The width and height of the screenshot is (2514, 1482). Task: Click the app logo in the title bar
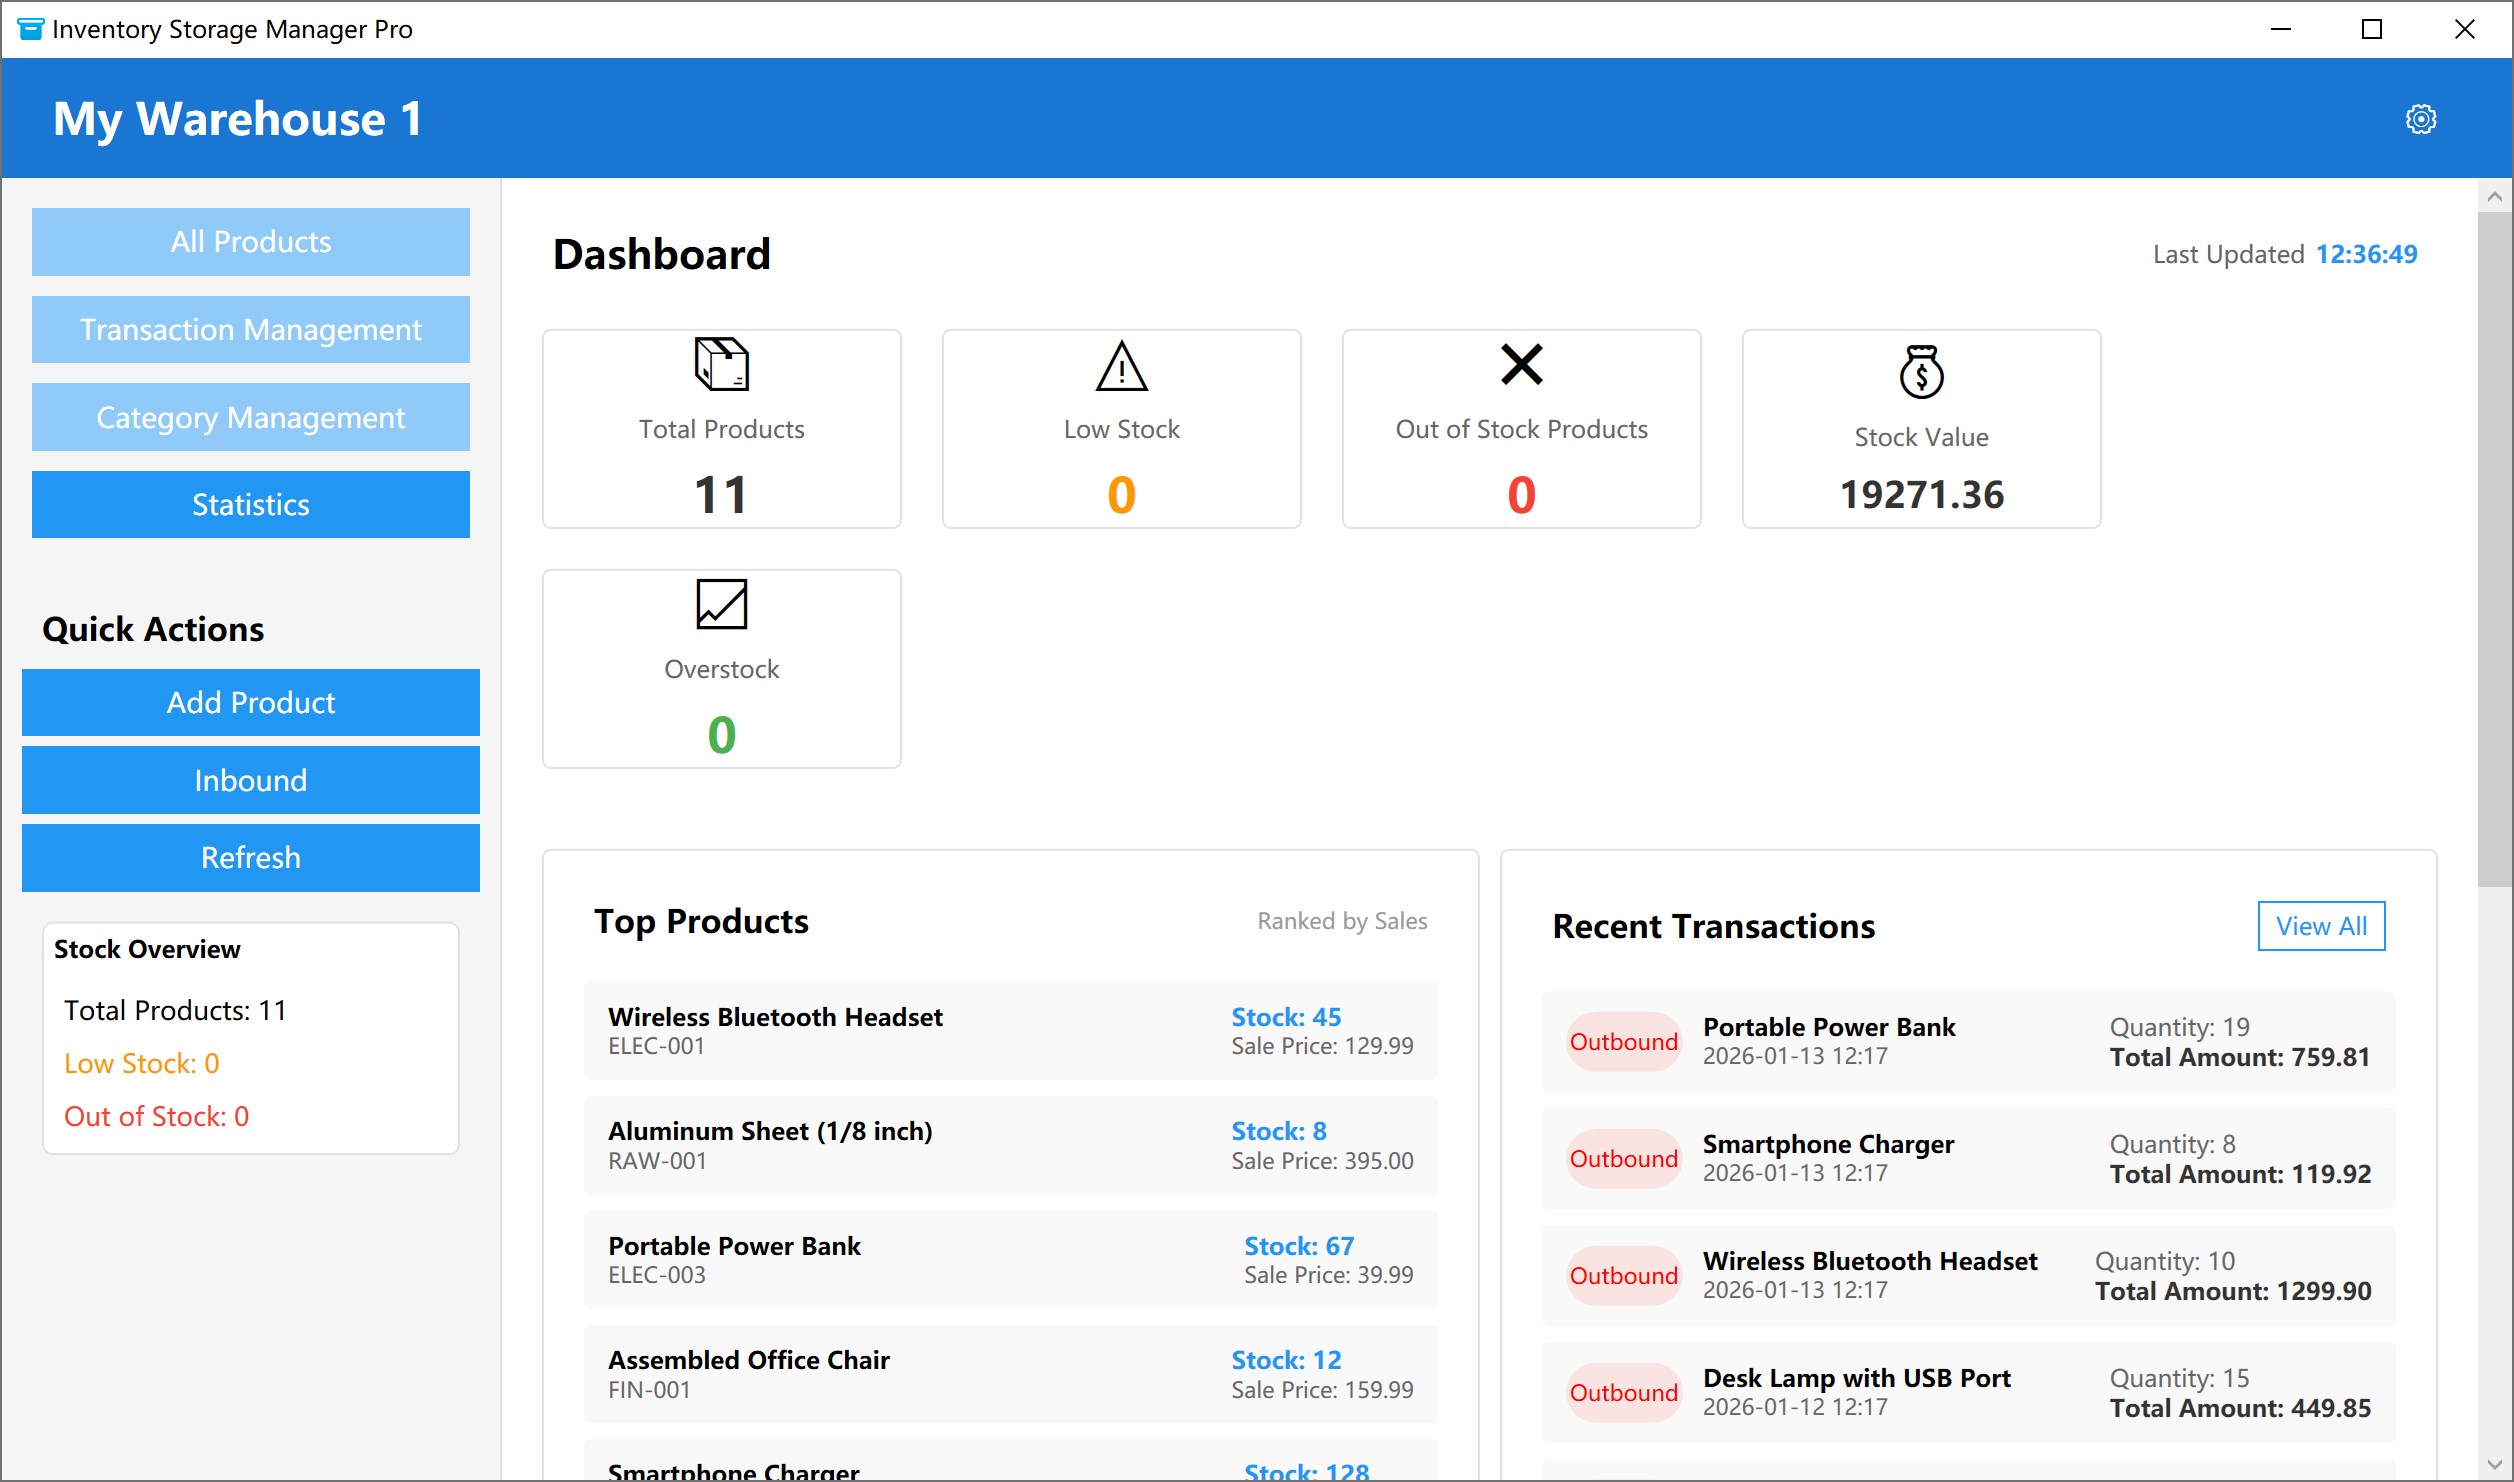click(x=30, y=29)
